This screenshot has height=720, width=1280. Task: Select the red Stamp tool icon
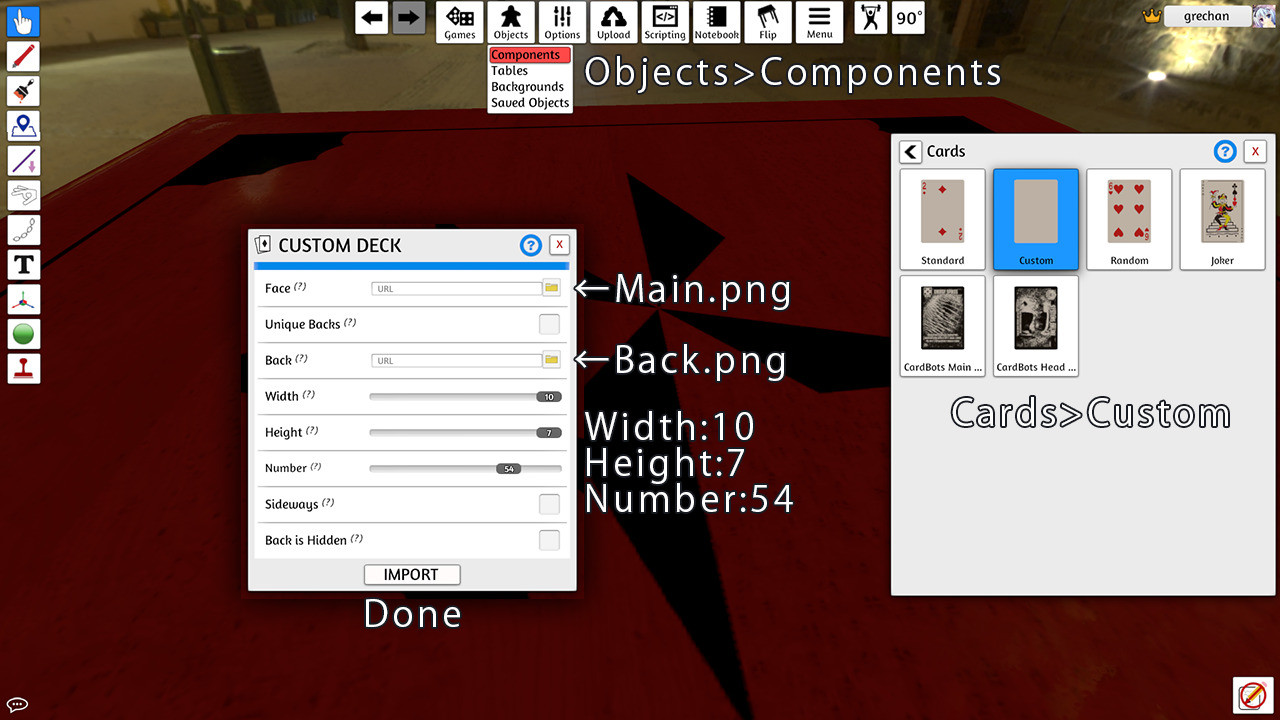point(23,368)
